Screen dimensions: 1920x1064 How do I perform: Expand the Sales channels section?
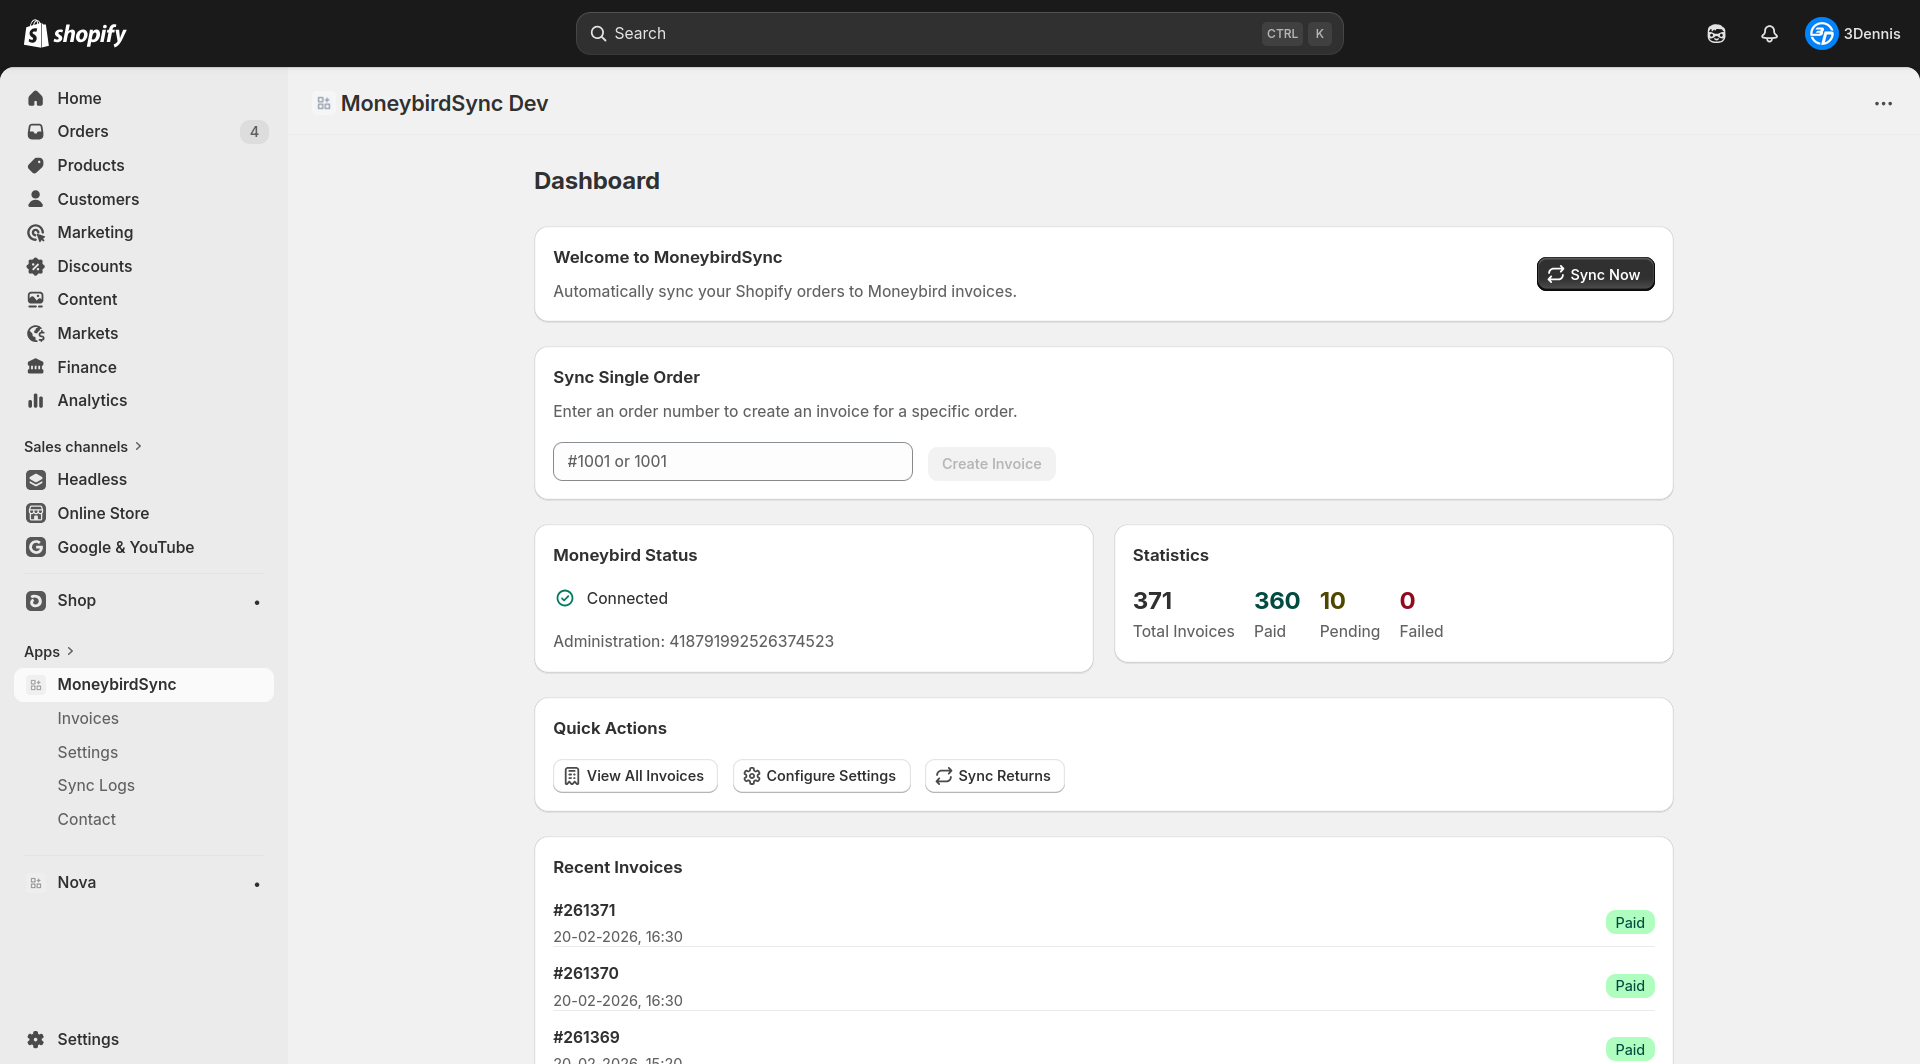coord(138,446)
